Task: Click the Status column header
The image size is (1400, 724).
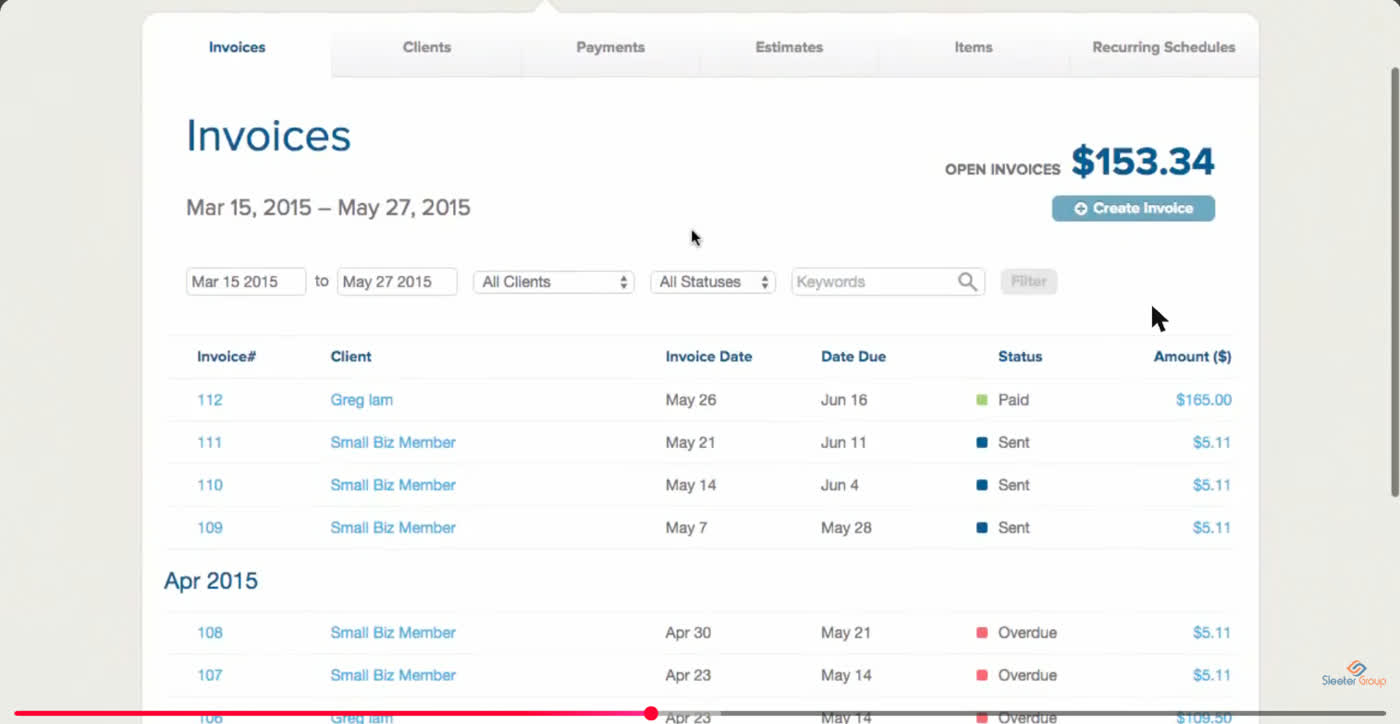Action: (x=1020, y=356)
